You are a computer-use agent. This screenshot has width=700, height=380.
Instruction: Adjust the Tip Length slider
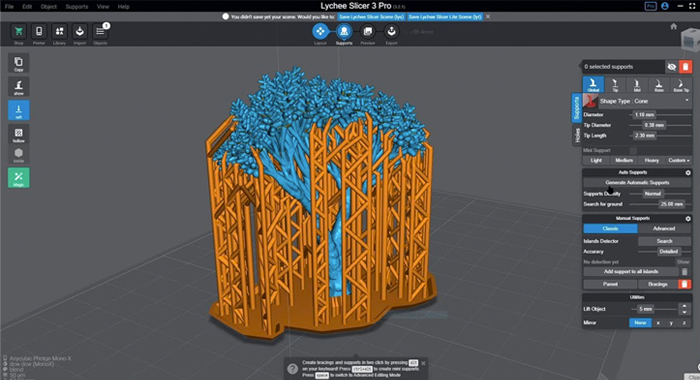[661, 135]
